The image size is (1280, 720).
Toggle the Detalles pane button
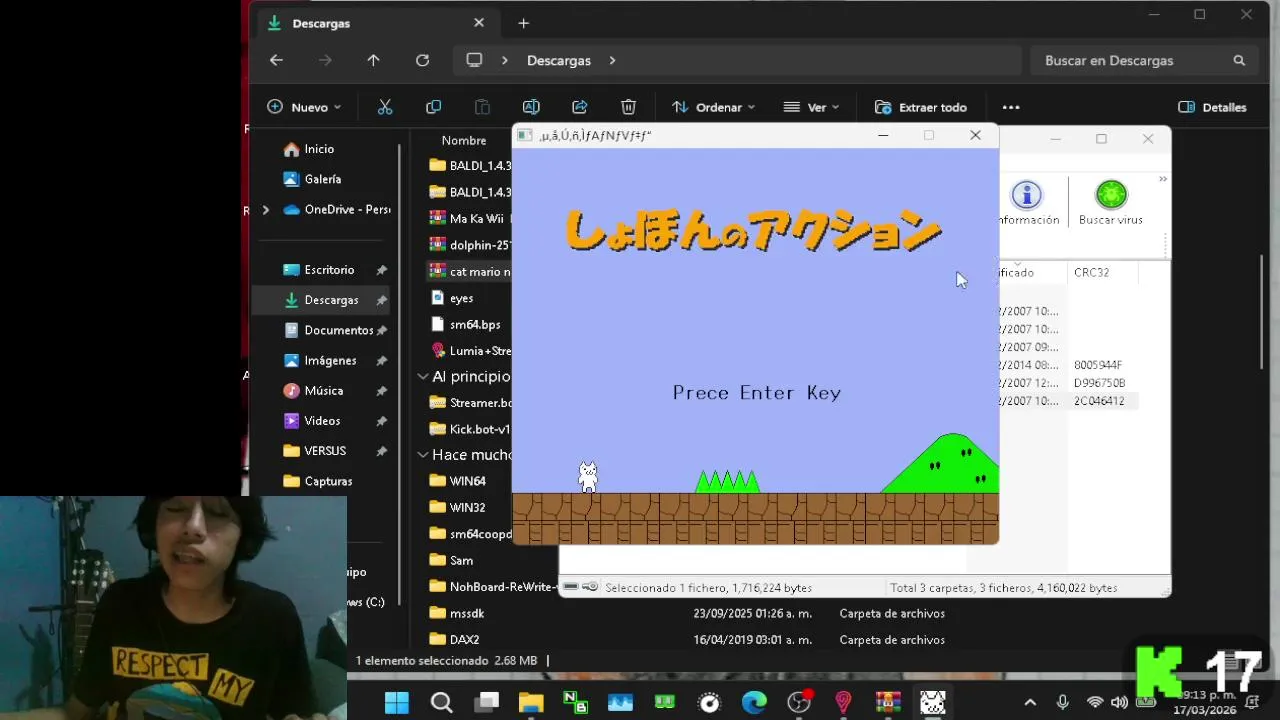(1212, 107)
